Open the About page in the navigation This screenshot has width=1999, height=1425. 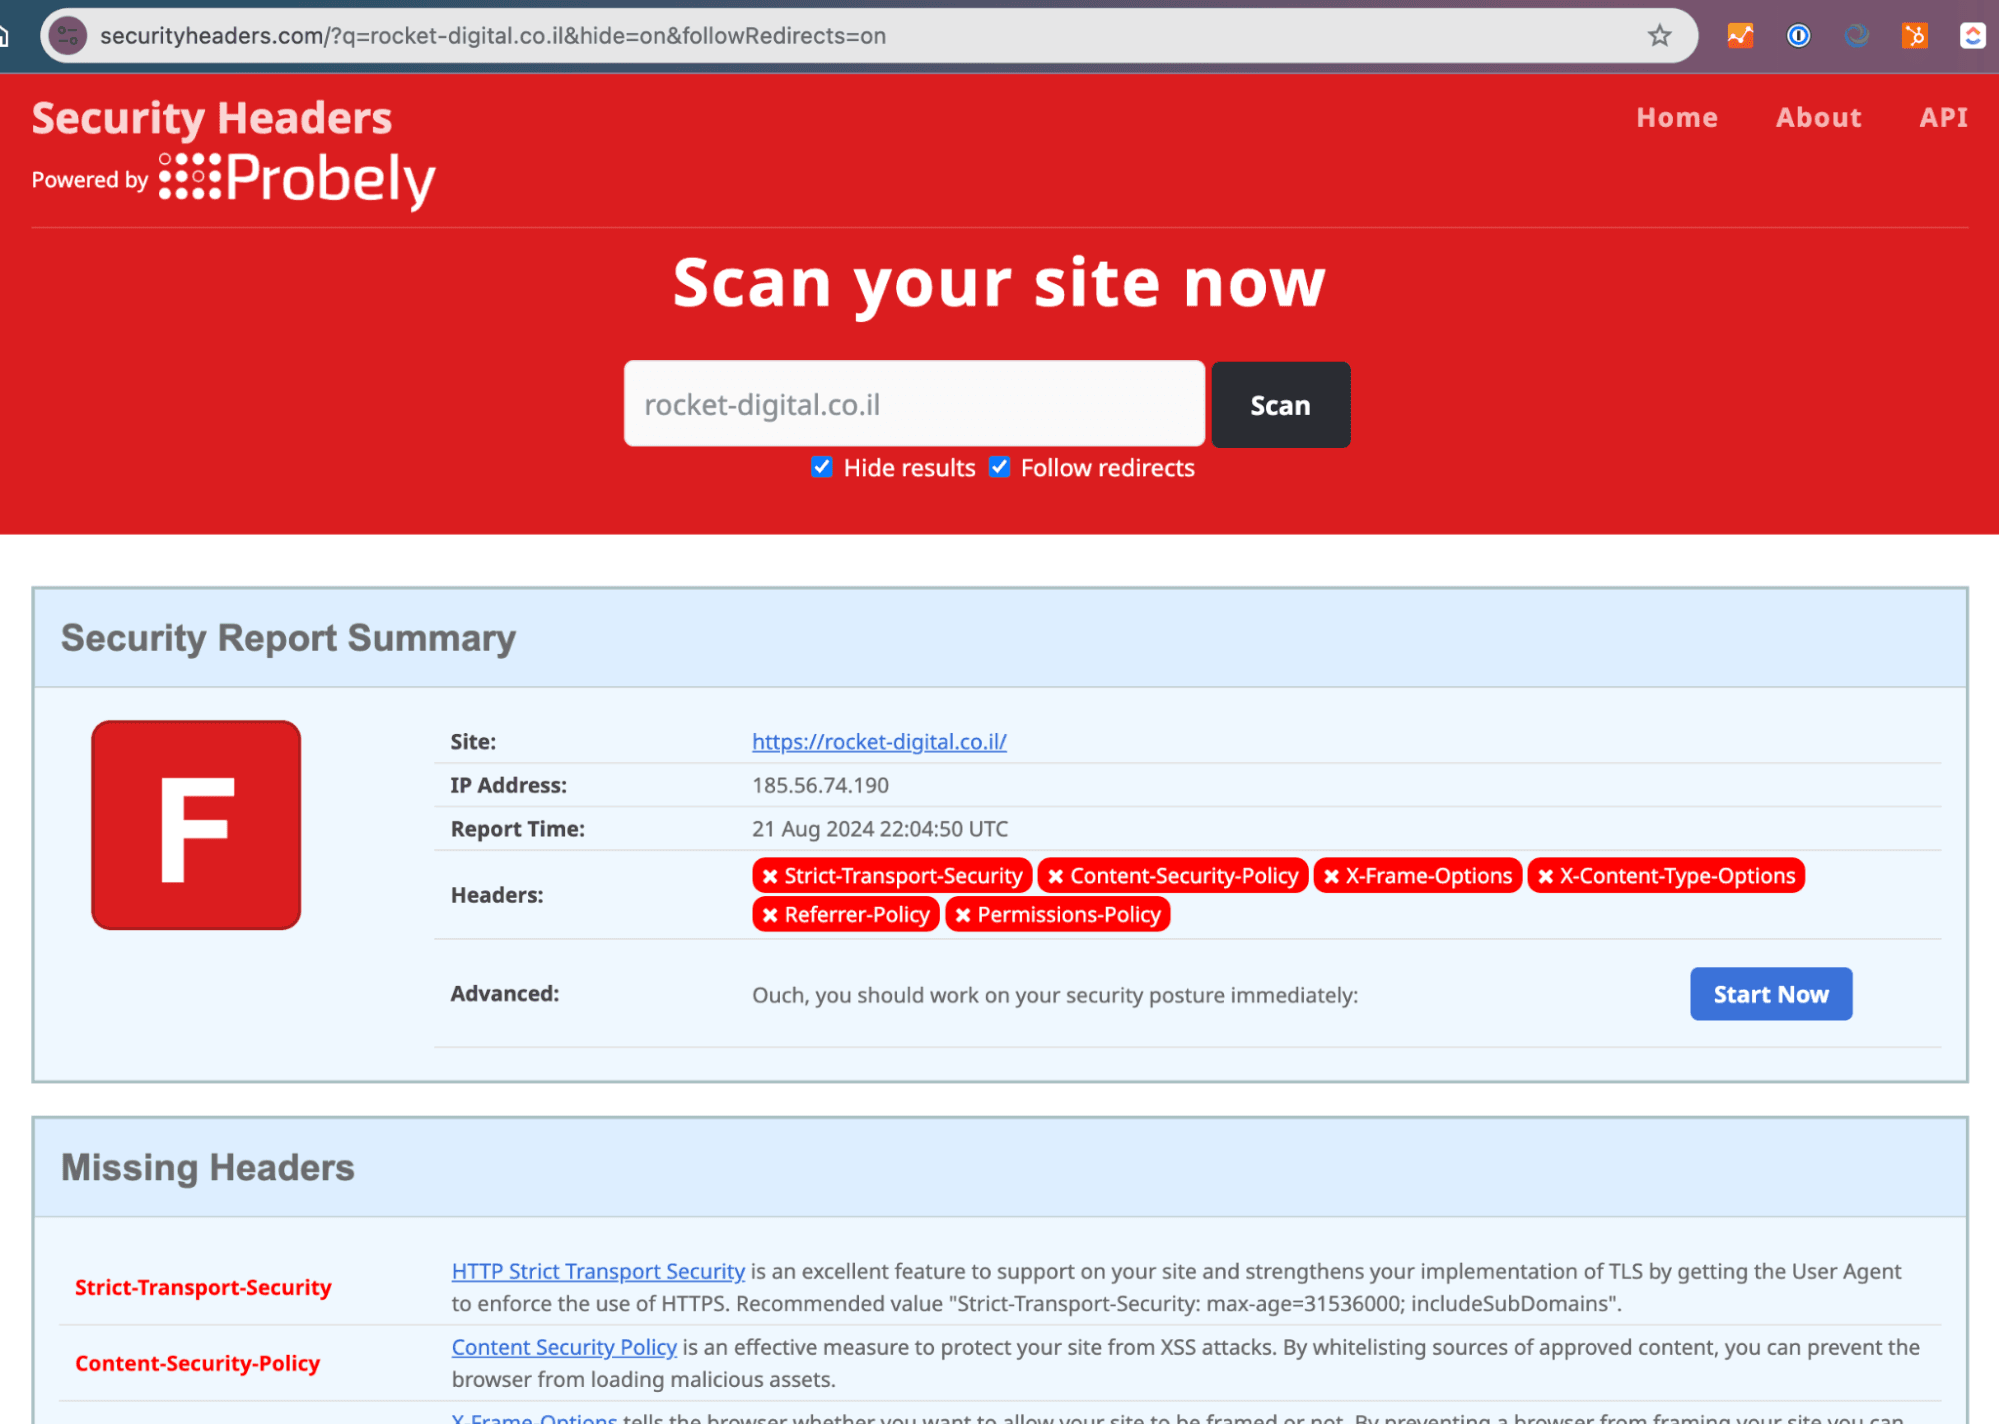[1818, 117]
